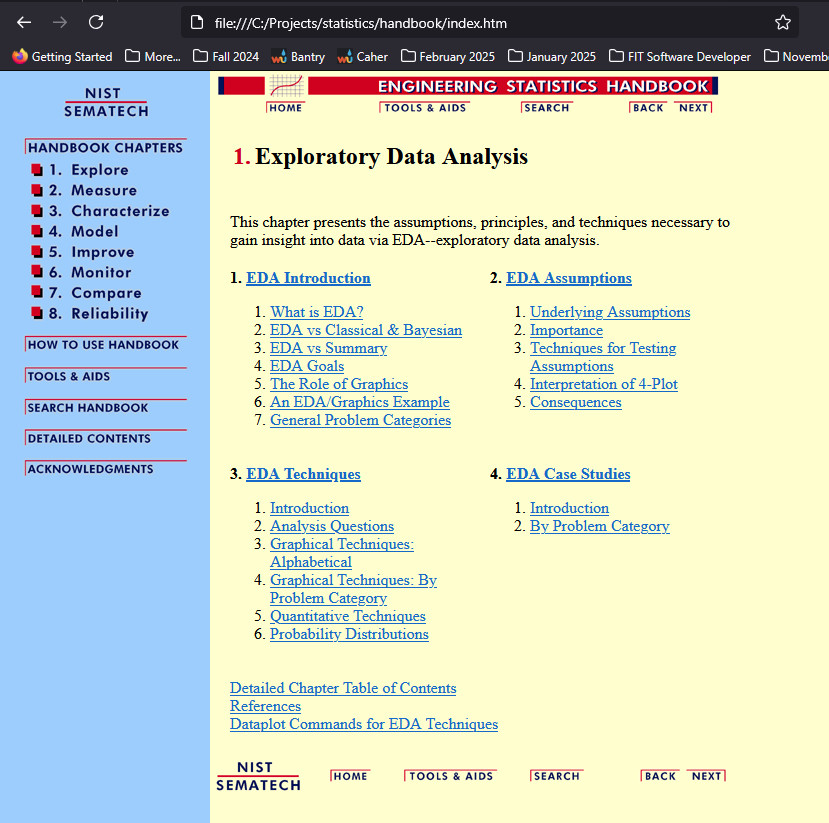Screen dimensions: 829x823
Task: Open Interpretation of 4-Plot link
Action: coord(604,384)
